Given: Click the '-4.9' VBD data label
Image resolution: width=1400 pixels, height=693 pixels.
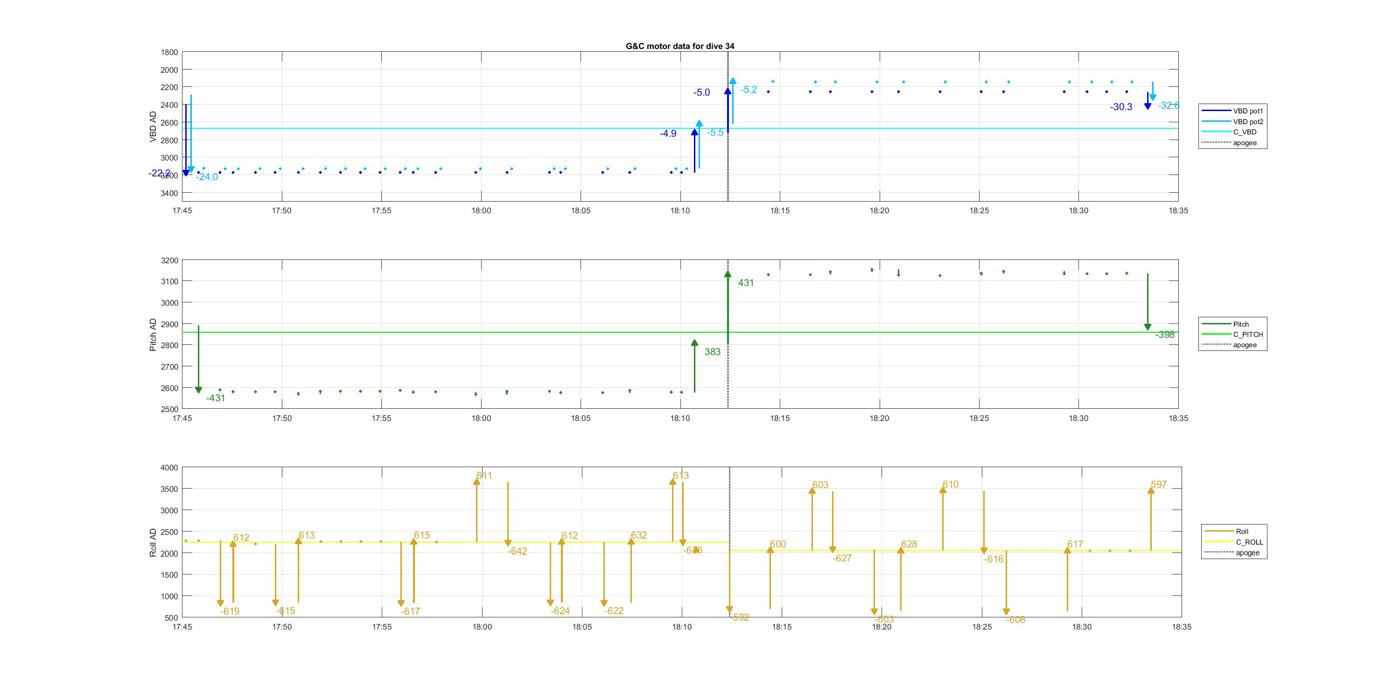Looking at the screenshot, I should (668, 134).
